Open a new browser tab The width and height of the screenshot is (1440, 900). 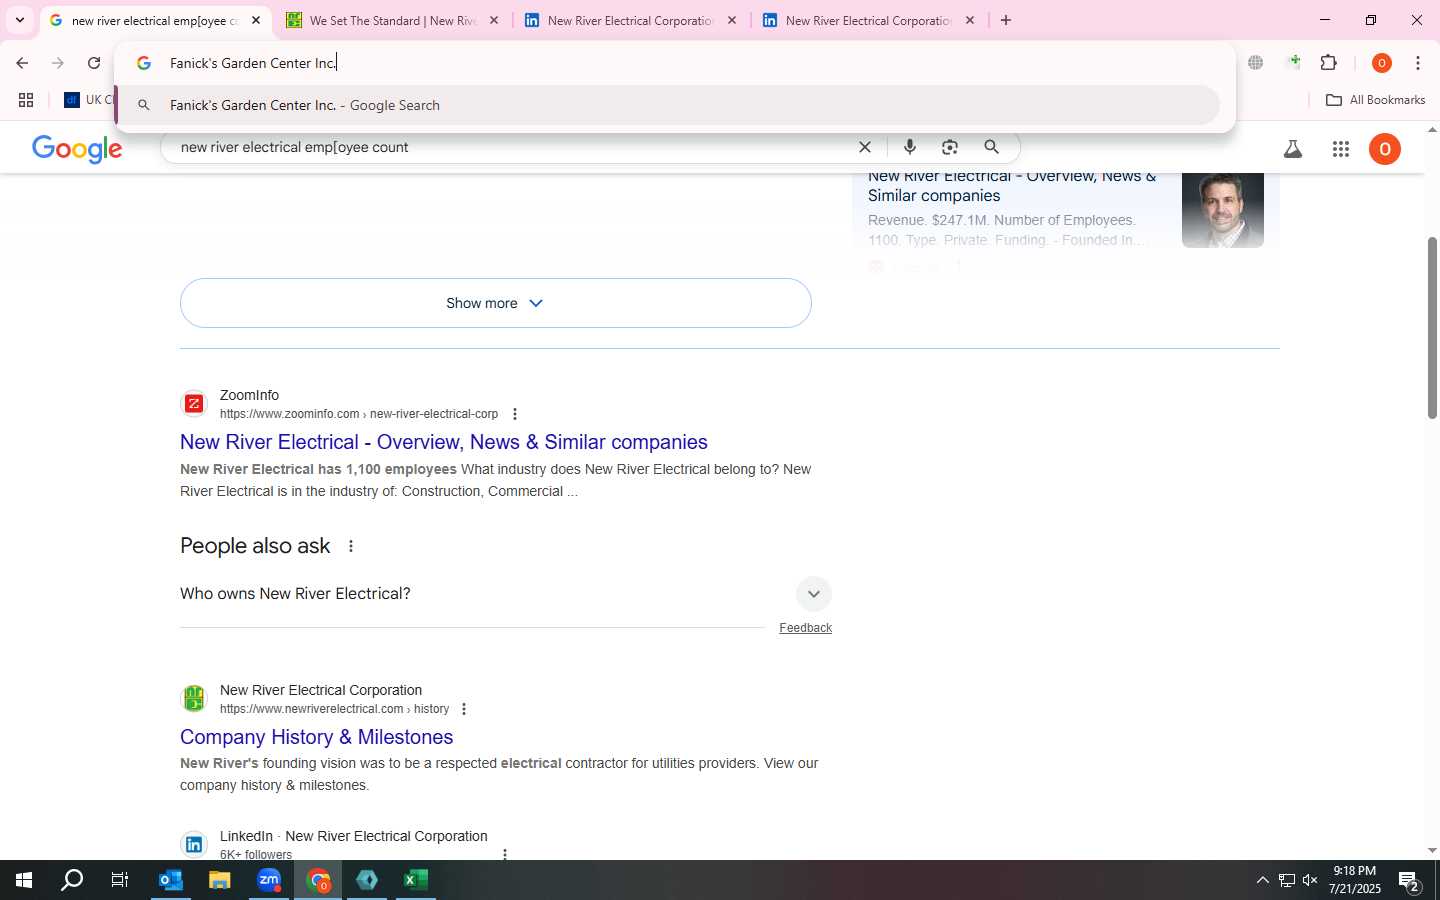point(1006,20)
